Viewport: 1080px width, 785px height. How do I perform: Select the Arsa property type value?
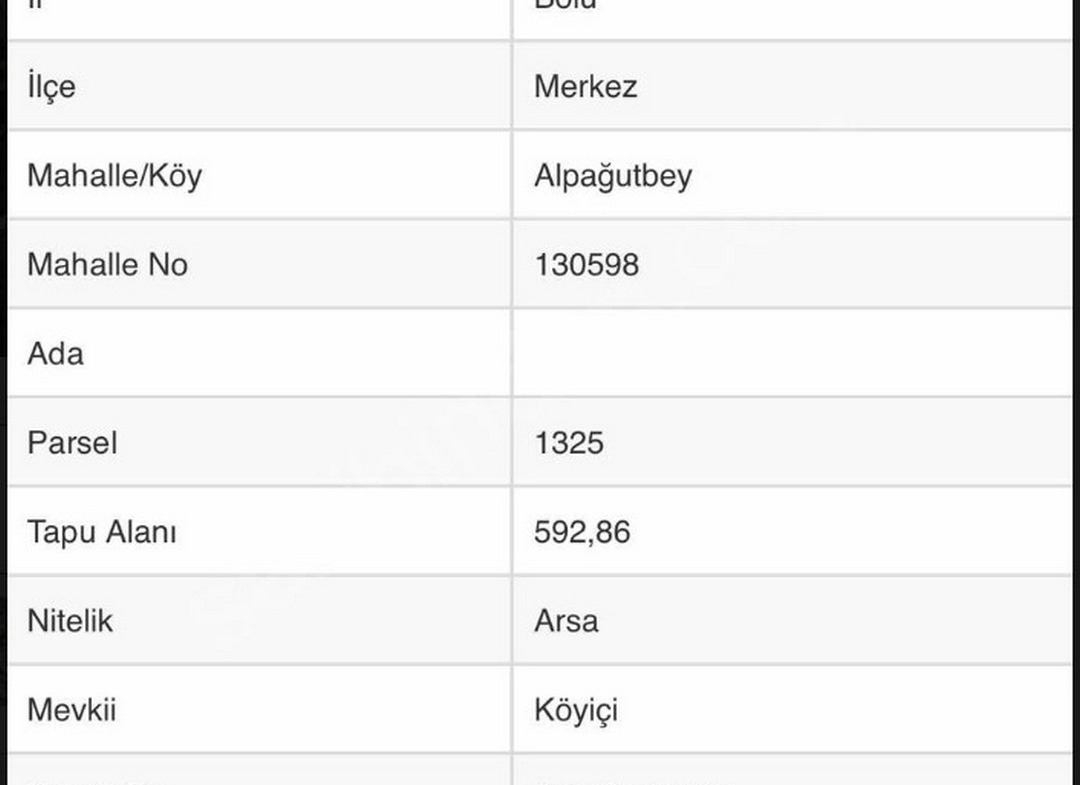click(566, 621)
